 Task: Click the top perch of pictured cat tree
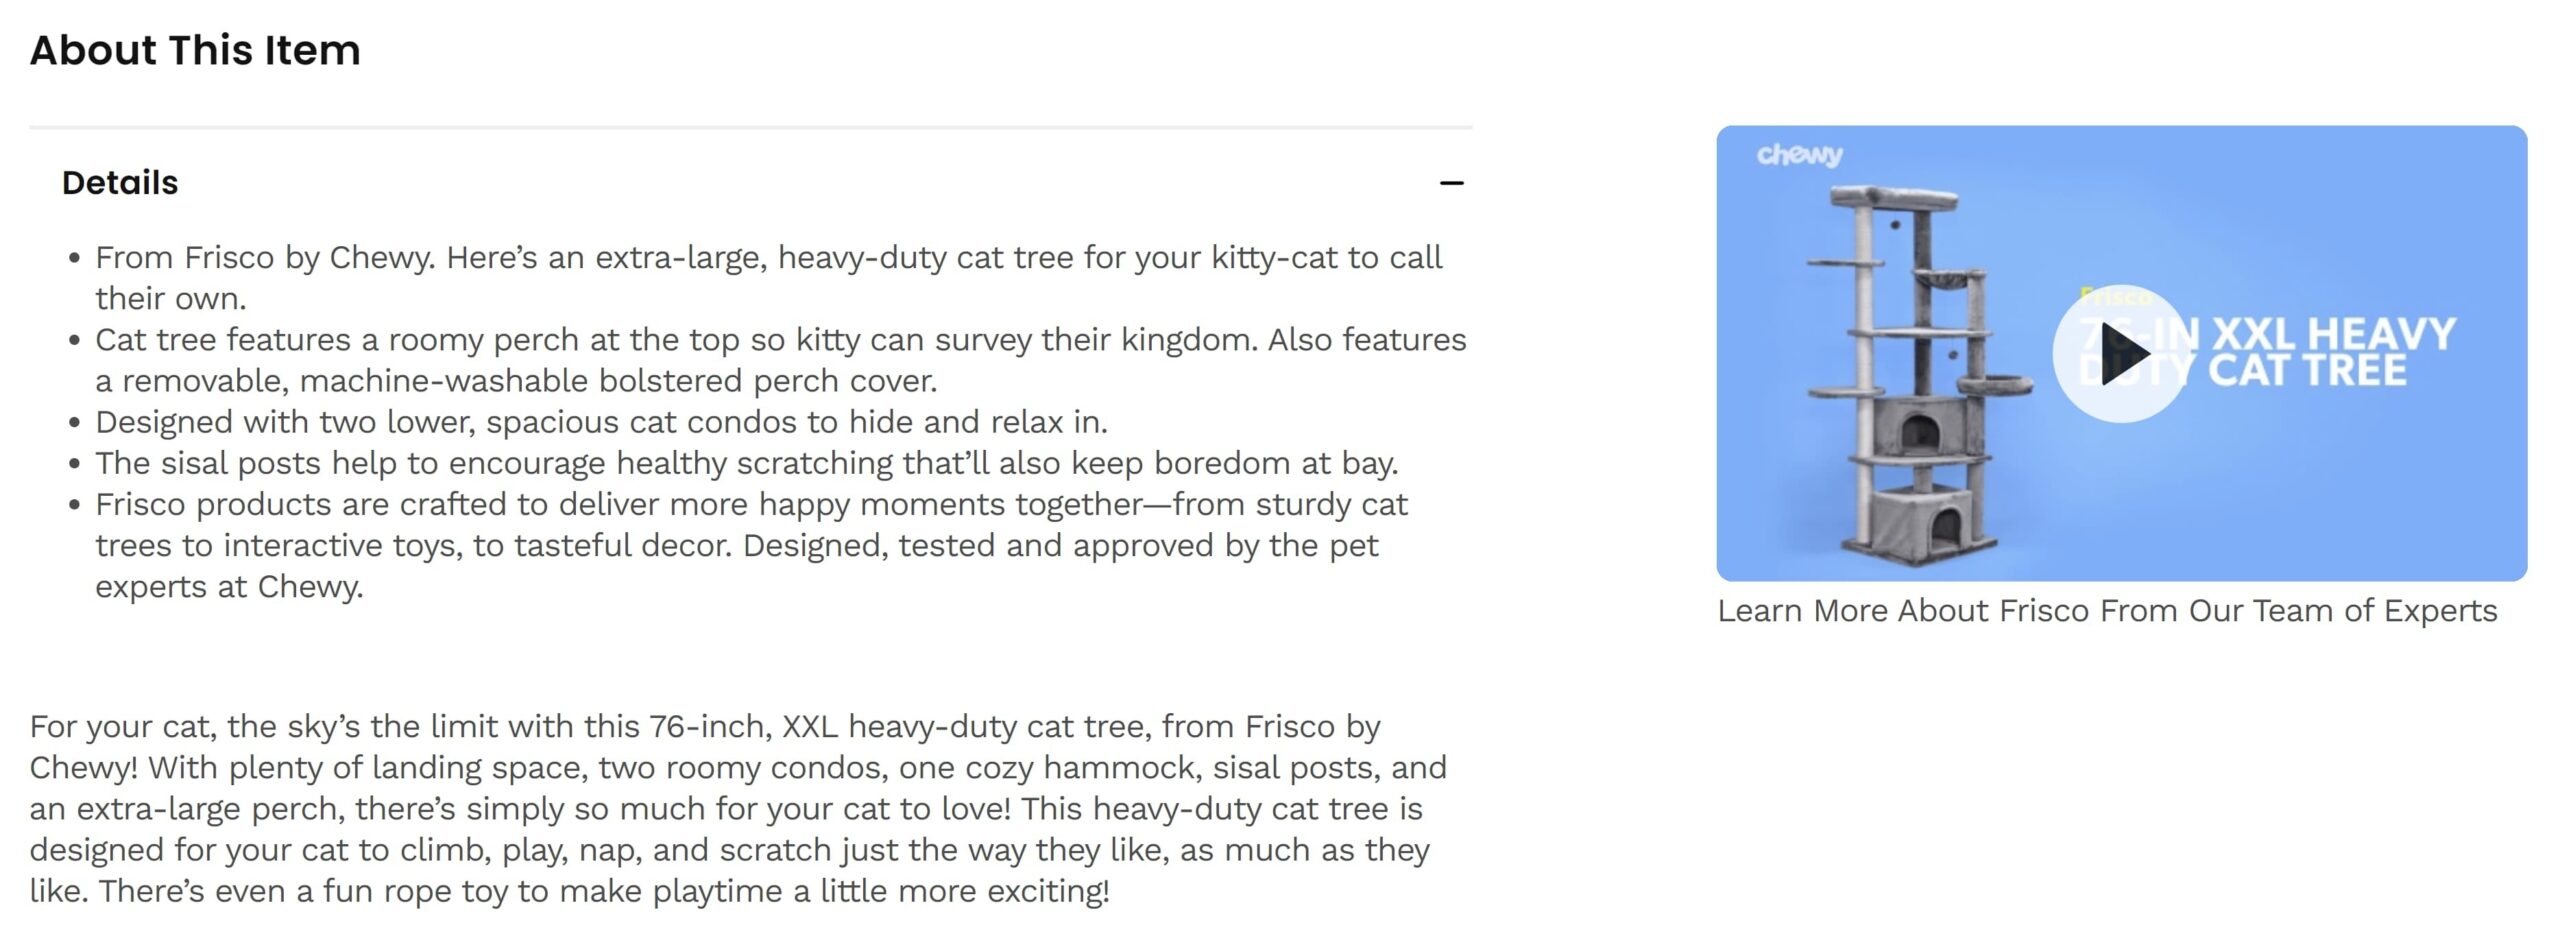(x=1893, y=197)
